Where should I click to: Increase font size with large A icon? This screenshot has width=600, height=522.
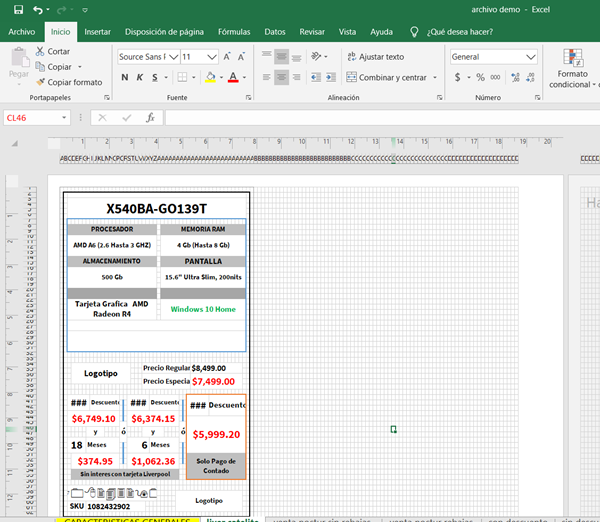228,57
